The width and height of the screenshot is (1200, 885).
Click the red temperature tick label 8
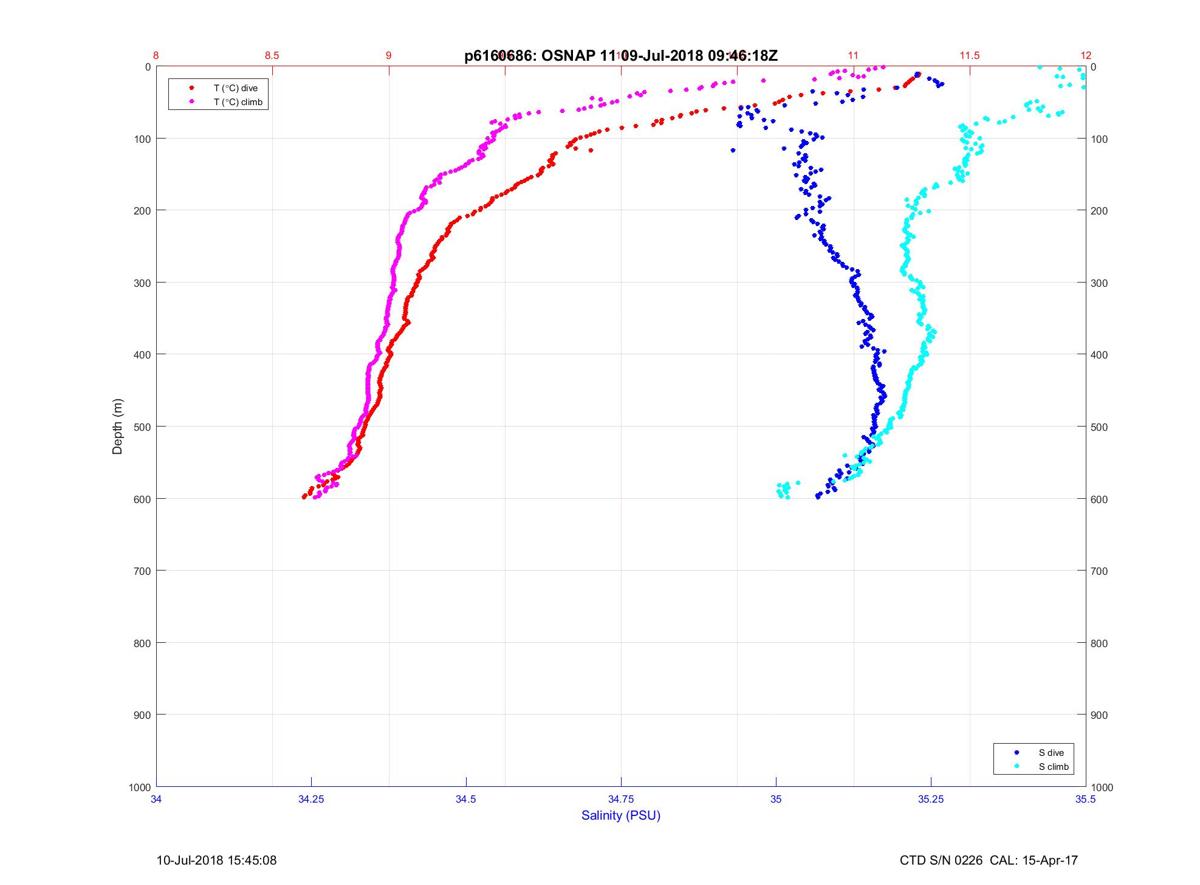156,56
